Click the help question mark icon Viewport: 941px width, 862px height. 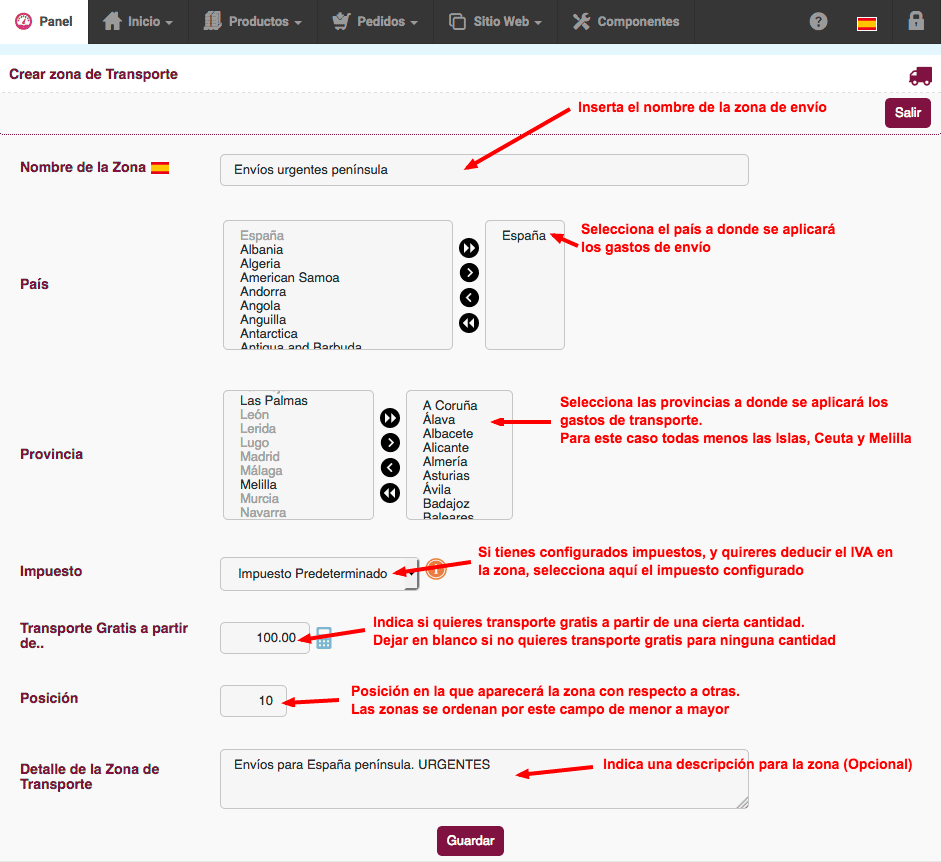pos(818,21)
